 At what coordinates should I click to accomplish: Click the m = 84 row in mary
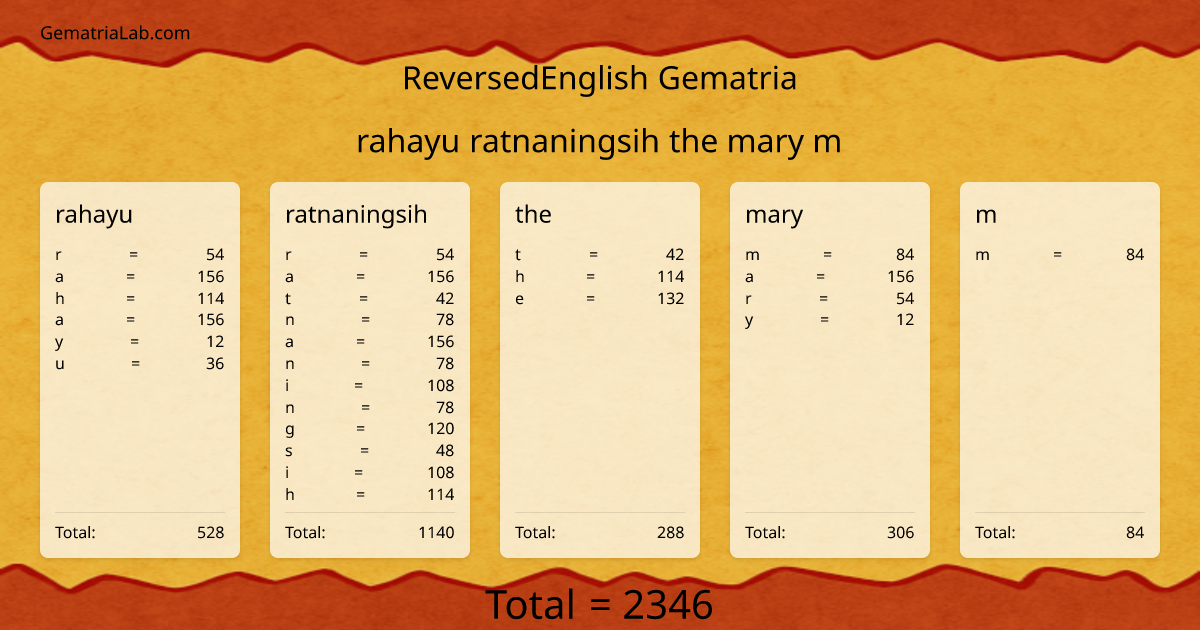point(830,254)
